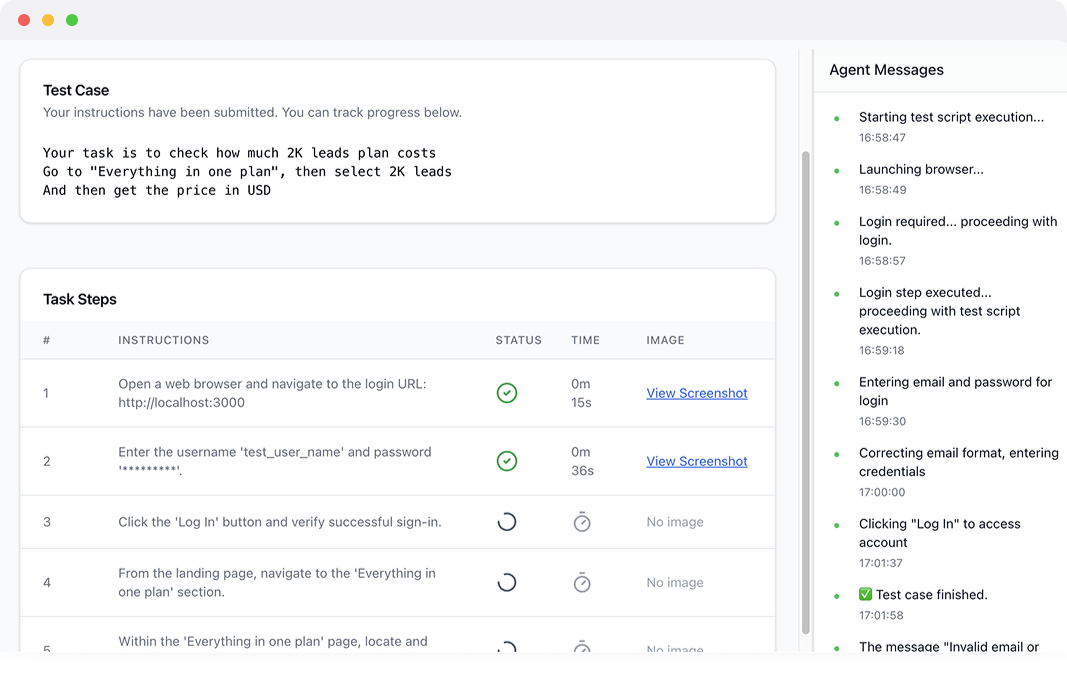
Task: Click 'And then get the price in USD' line
Action: pyautogui.click(x=157, y=190)
